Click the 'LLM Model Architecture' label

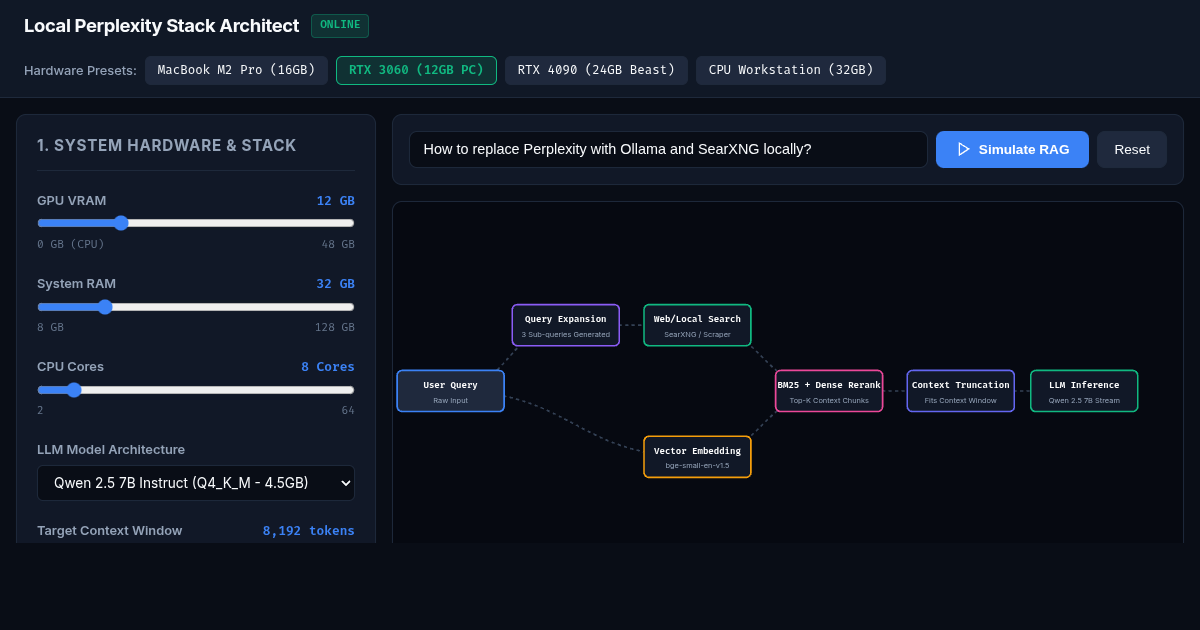[x=111, y=450]
